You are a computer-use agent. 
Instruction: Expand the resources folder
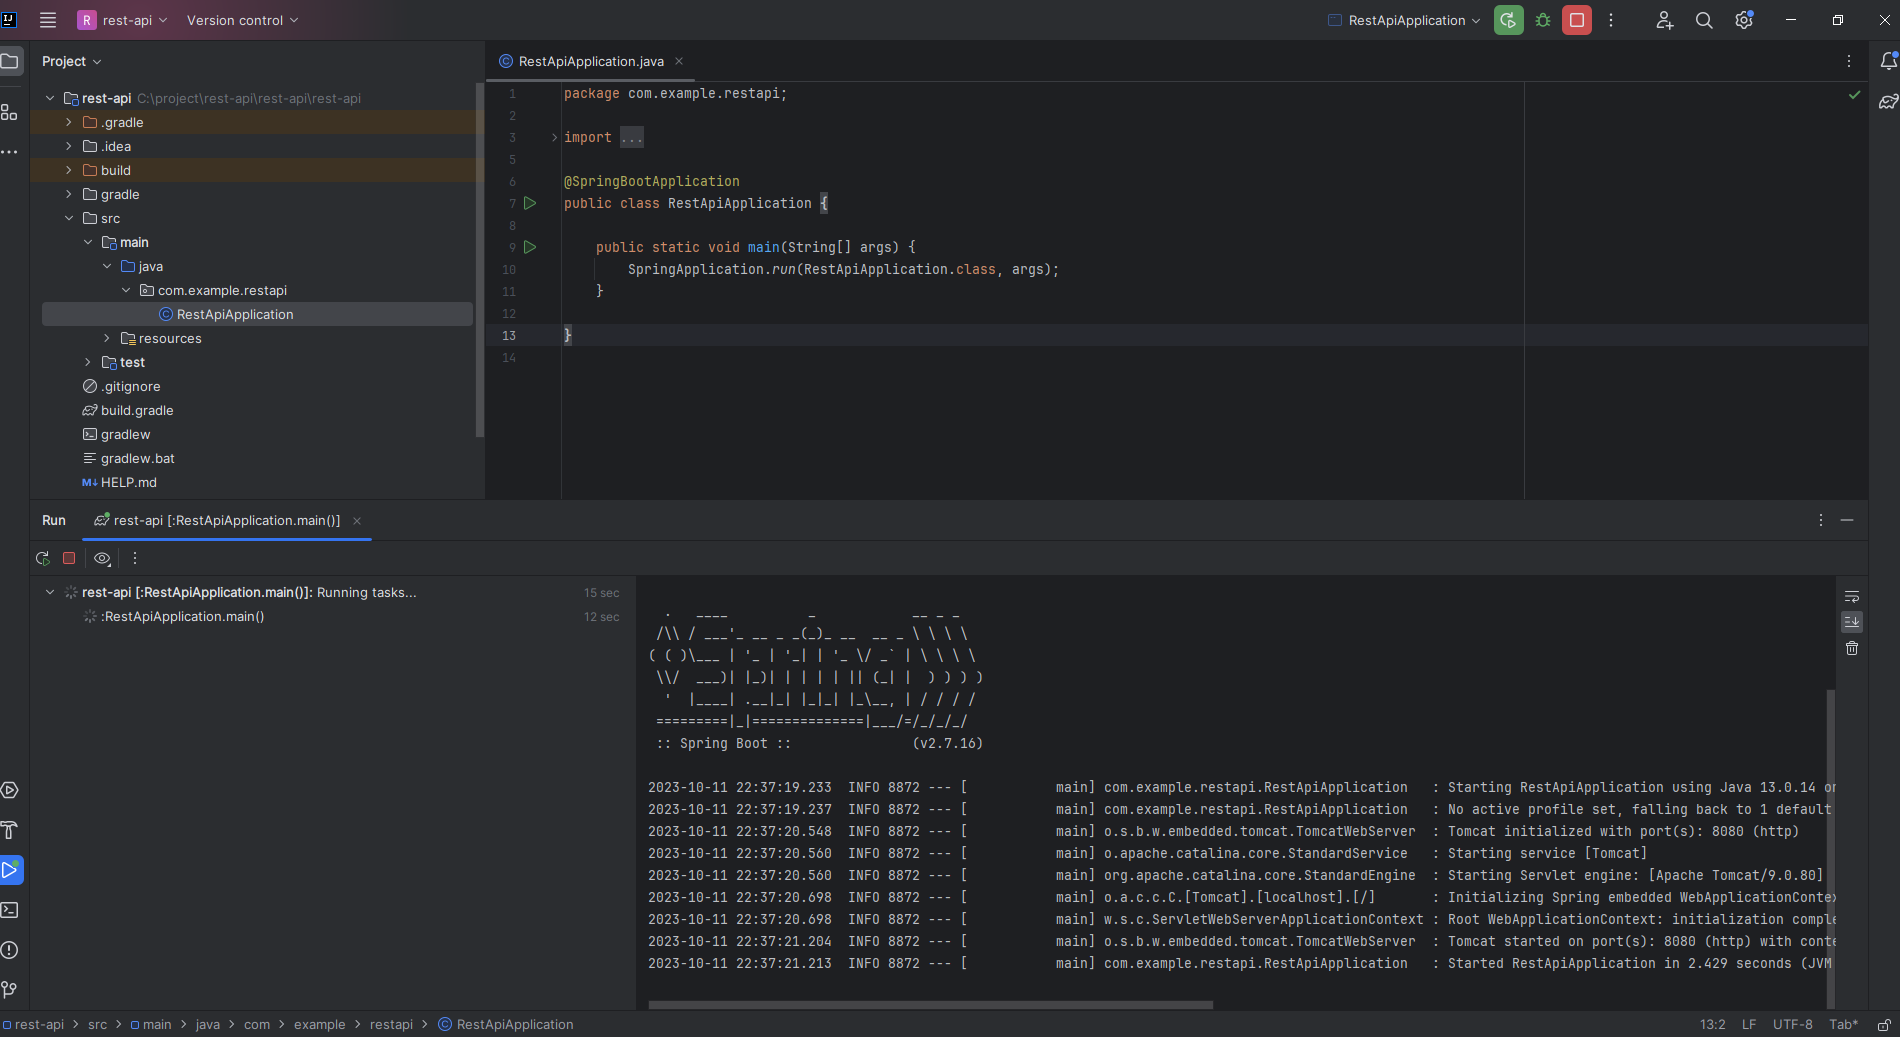pyautogui.click(x=106, y=338)
